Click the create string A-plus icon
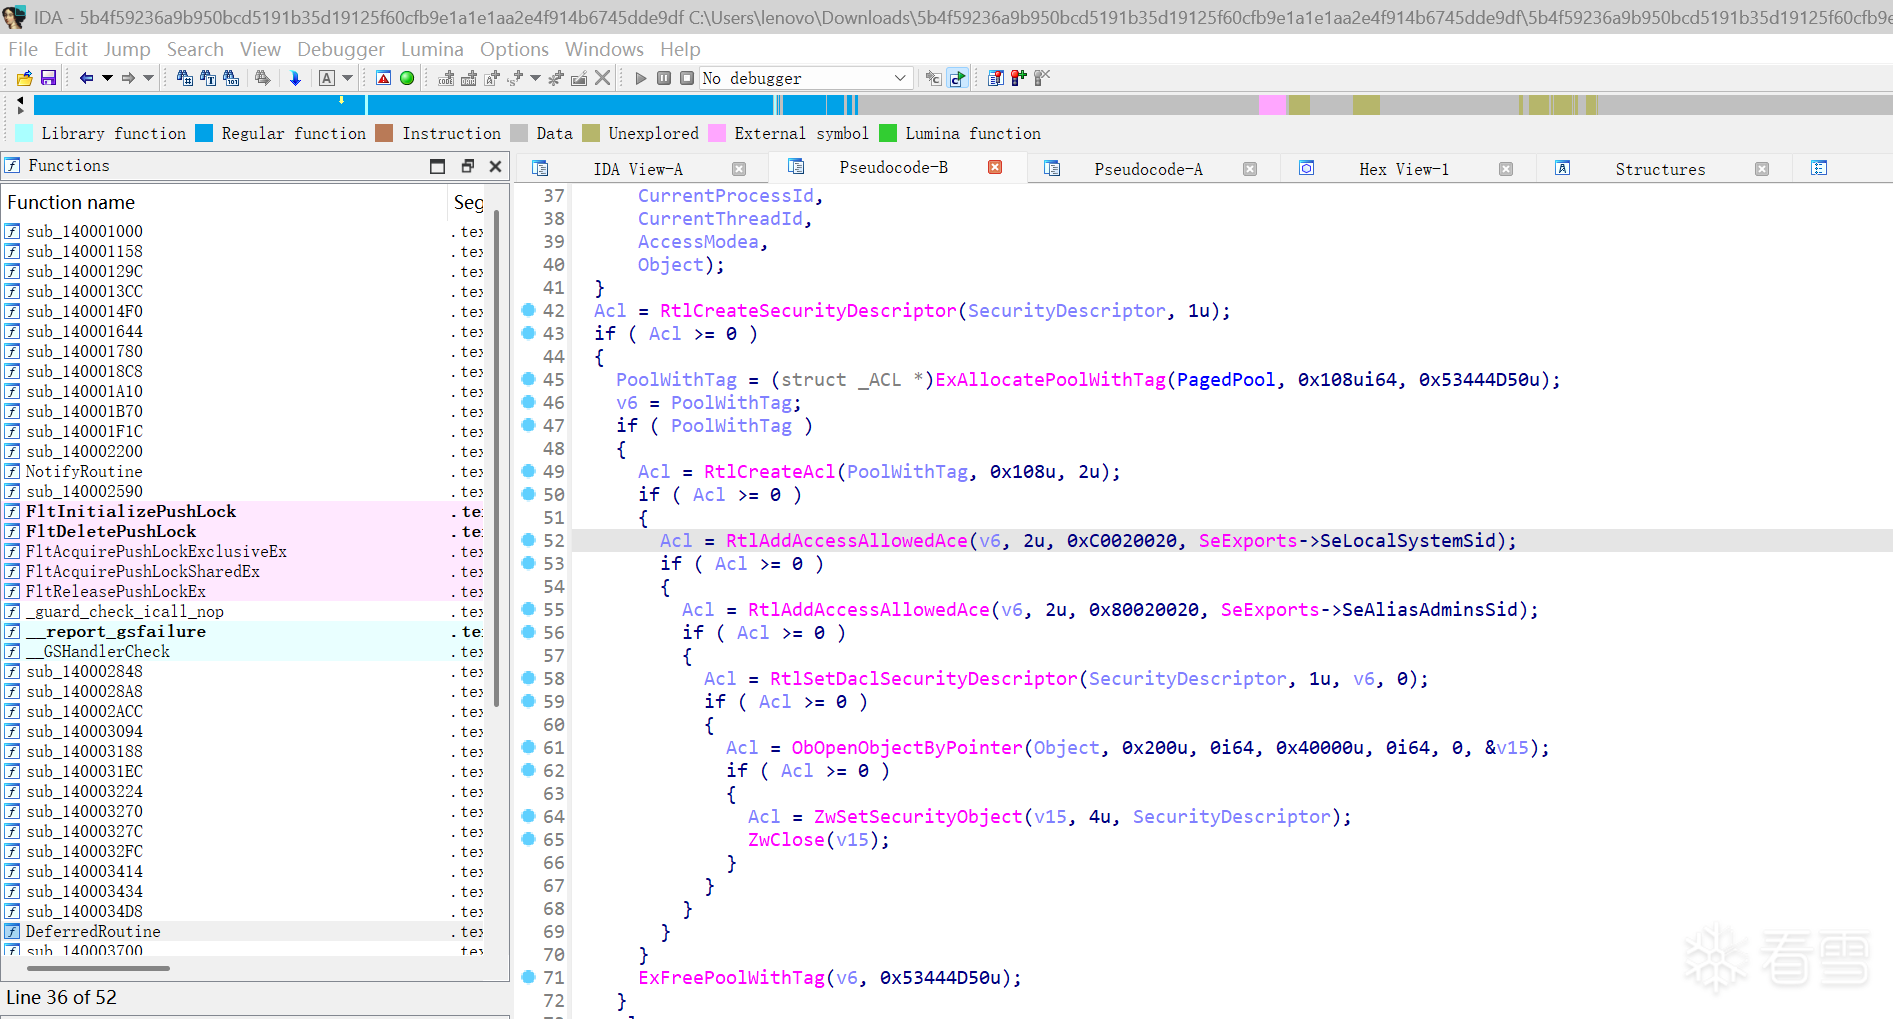The width and height of the screenshot is (1893, 1019). 492,78
